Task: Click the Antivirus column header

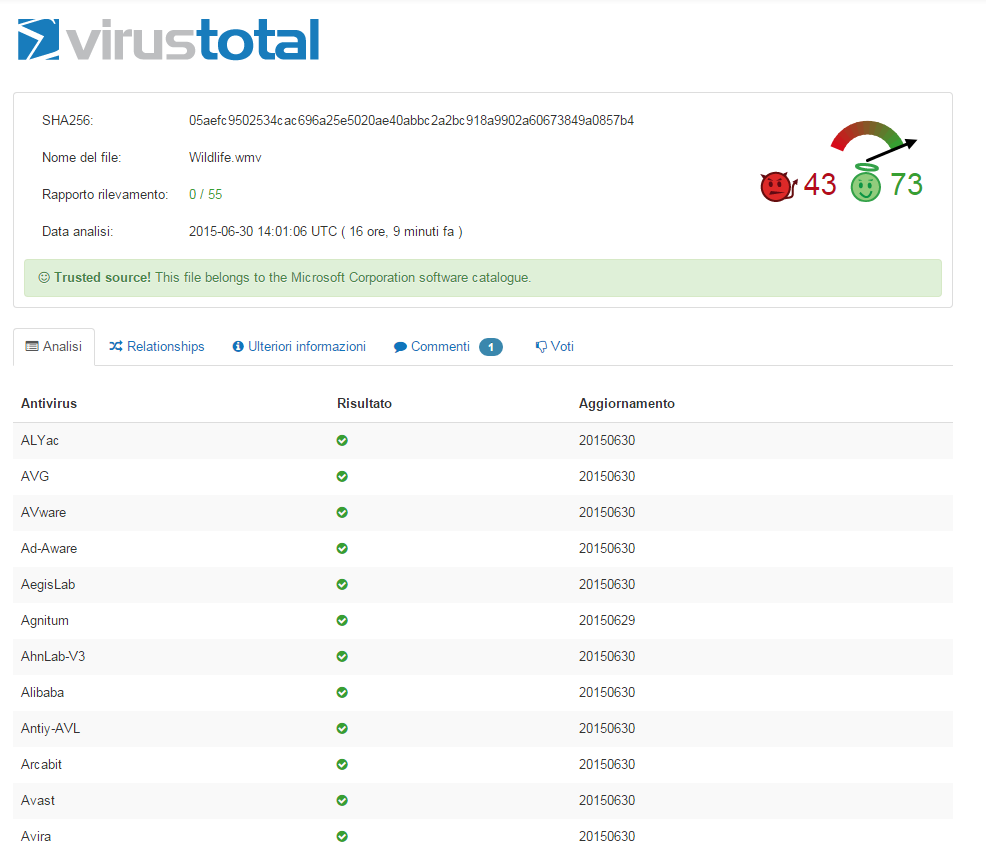Action: pyautogui.click(x=49, y=403)
